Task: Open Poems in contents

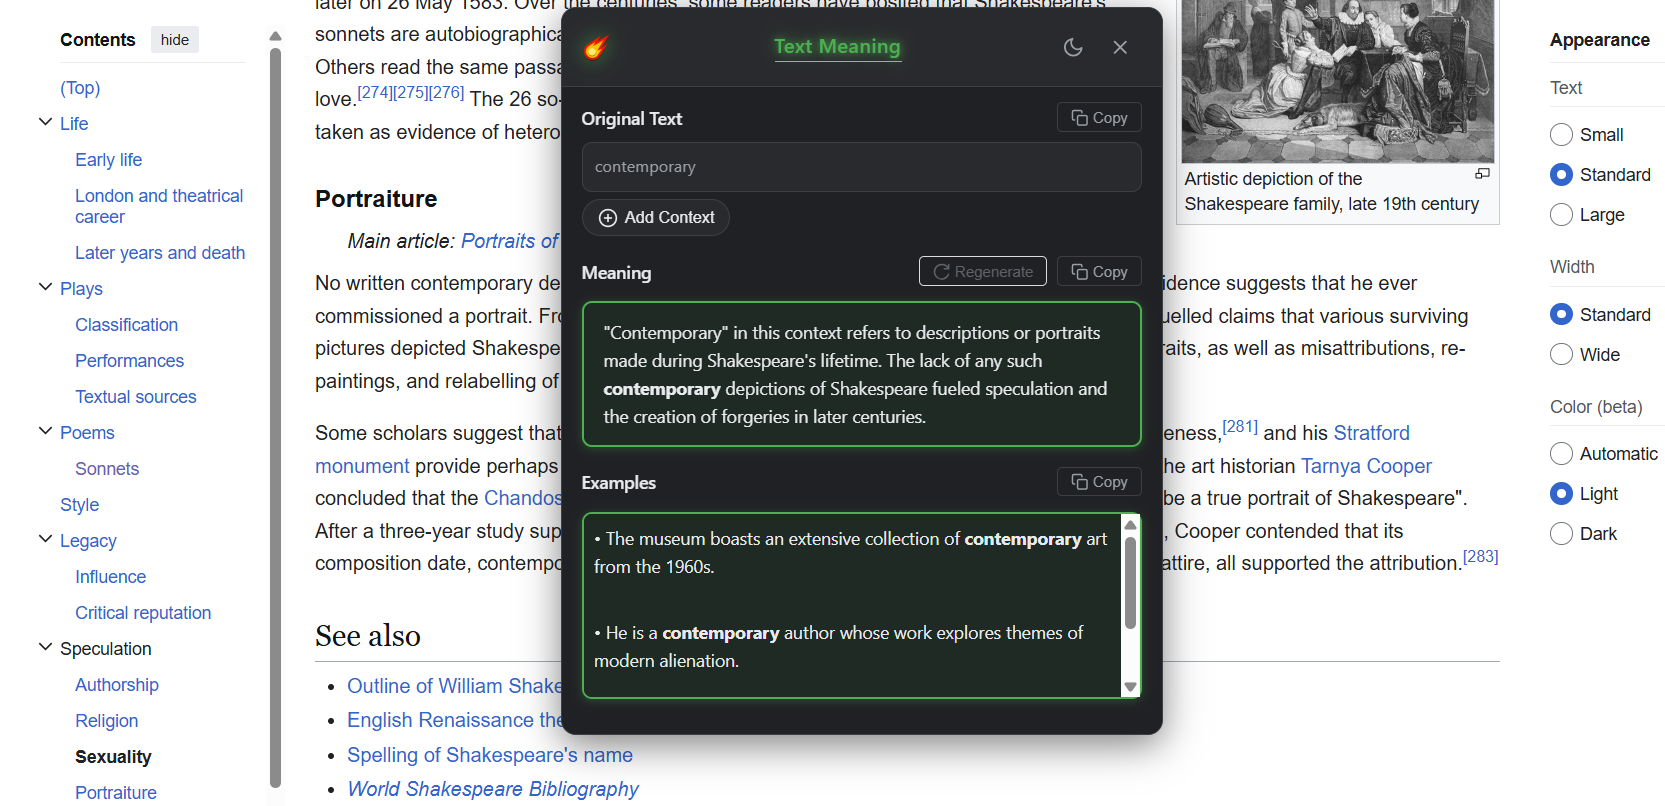Action: pos(87,433)
